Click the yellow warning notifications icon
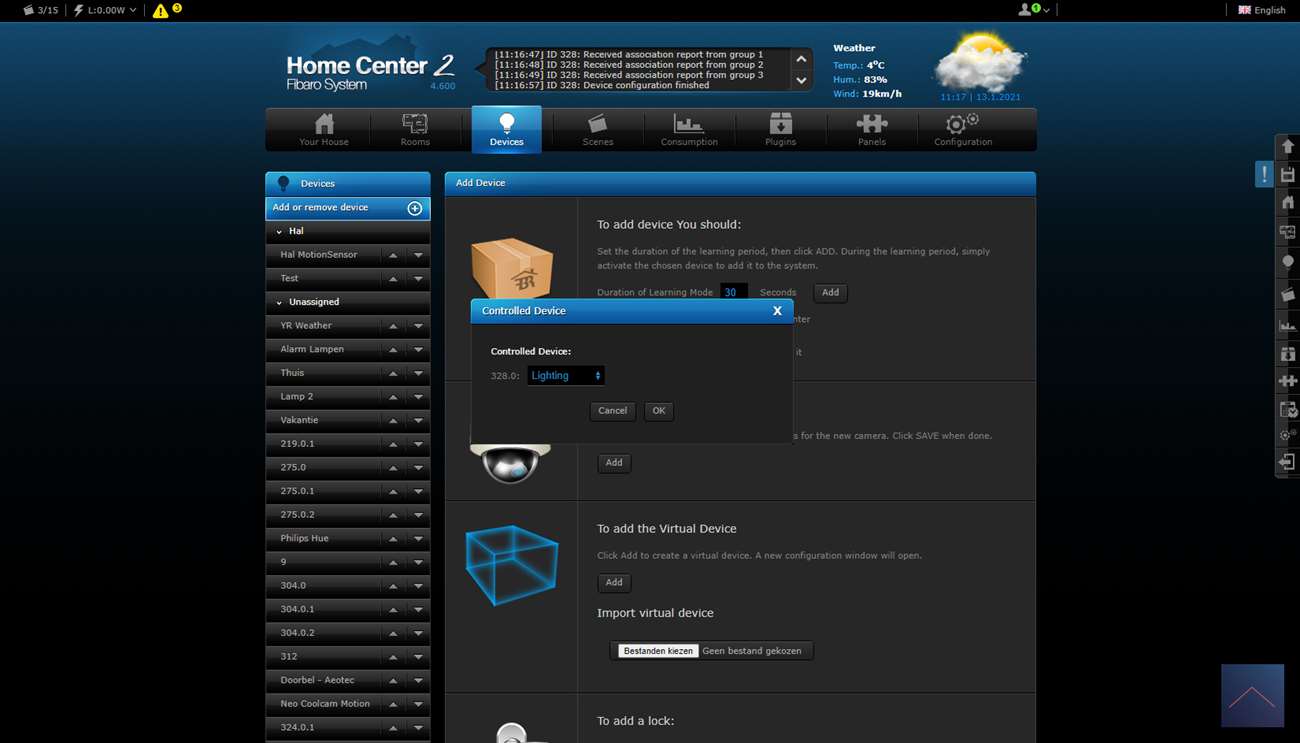The width and height of the screenshot is (1300, 743). tap(161, 11)
